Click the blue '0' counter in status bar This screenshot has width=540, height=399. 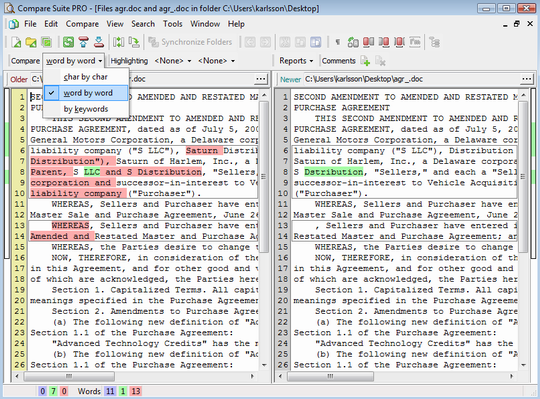42,391
